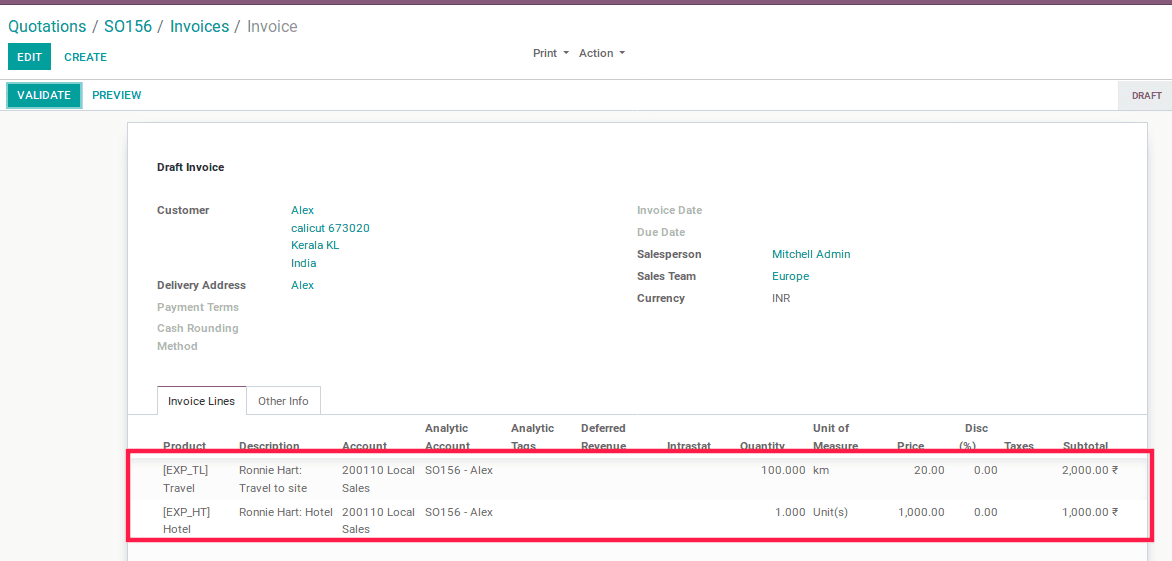The image size is (1172, 561).
Task: Click SO156 - Alex in Travel row
Action: click(459, 471)
